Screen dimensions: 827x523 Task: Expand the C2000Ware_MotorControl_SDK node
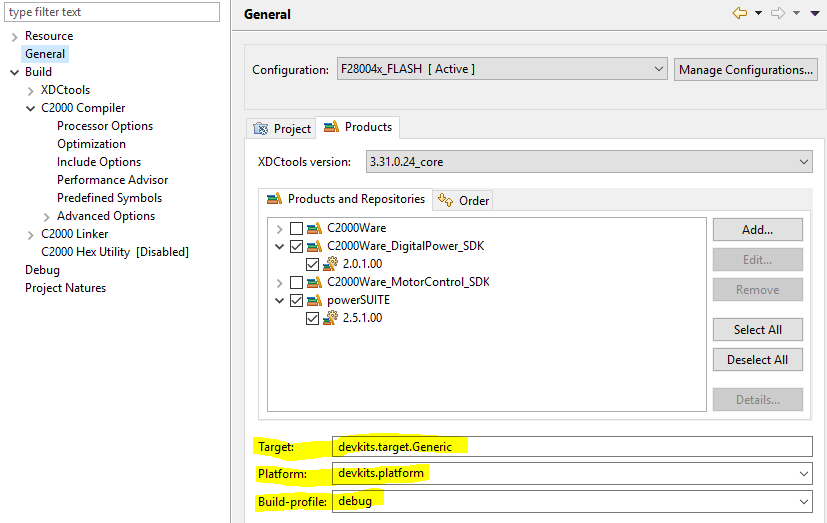click(280, 283)
